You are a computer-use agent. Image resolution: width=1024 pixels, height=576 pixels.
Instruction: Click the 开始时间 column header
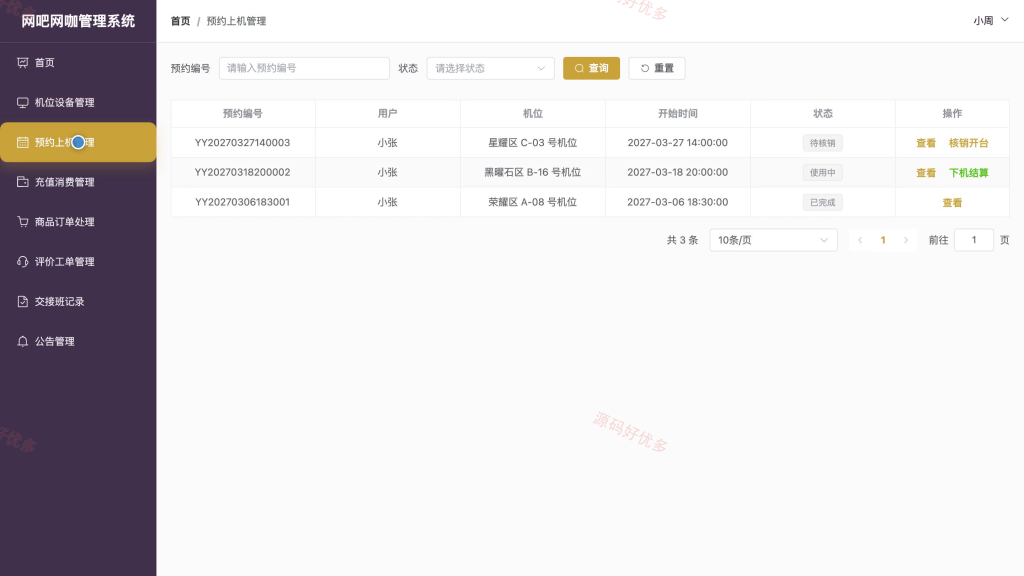point(678,114)
